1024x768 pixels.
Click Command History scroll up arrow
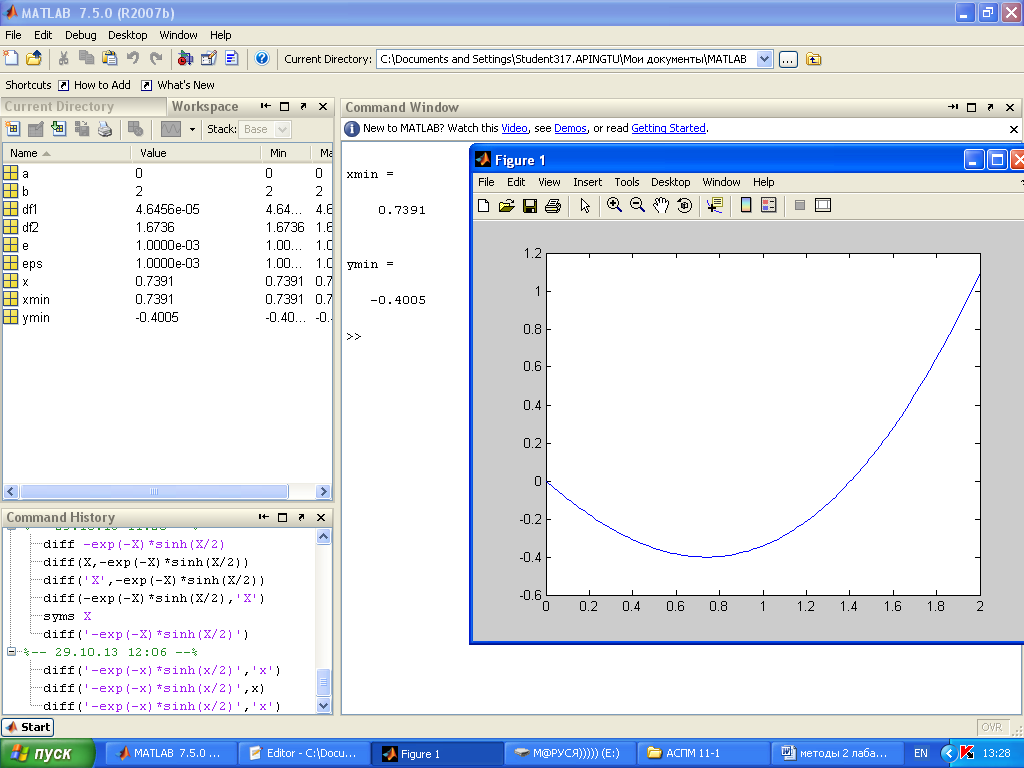pos(323,537)
